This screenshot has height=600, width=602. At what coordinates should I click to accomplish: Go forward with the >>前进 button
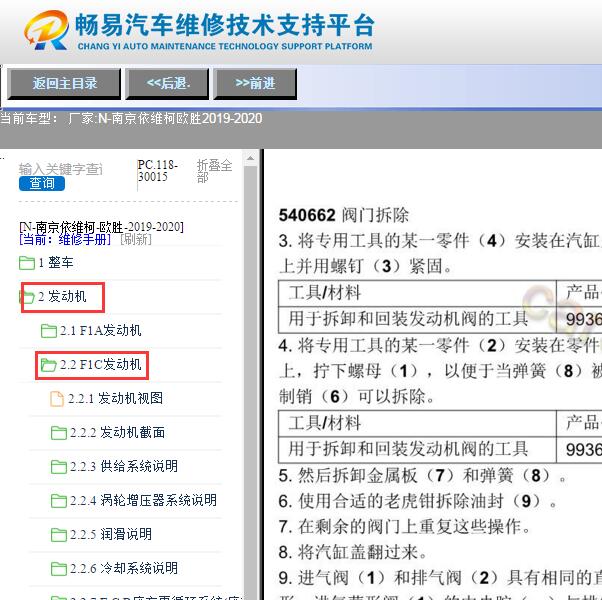point(255,83)
